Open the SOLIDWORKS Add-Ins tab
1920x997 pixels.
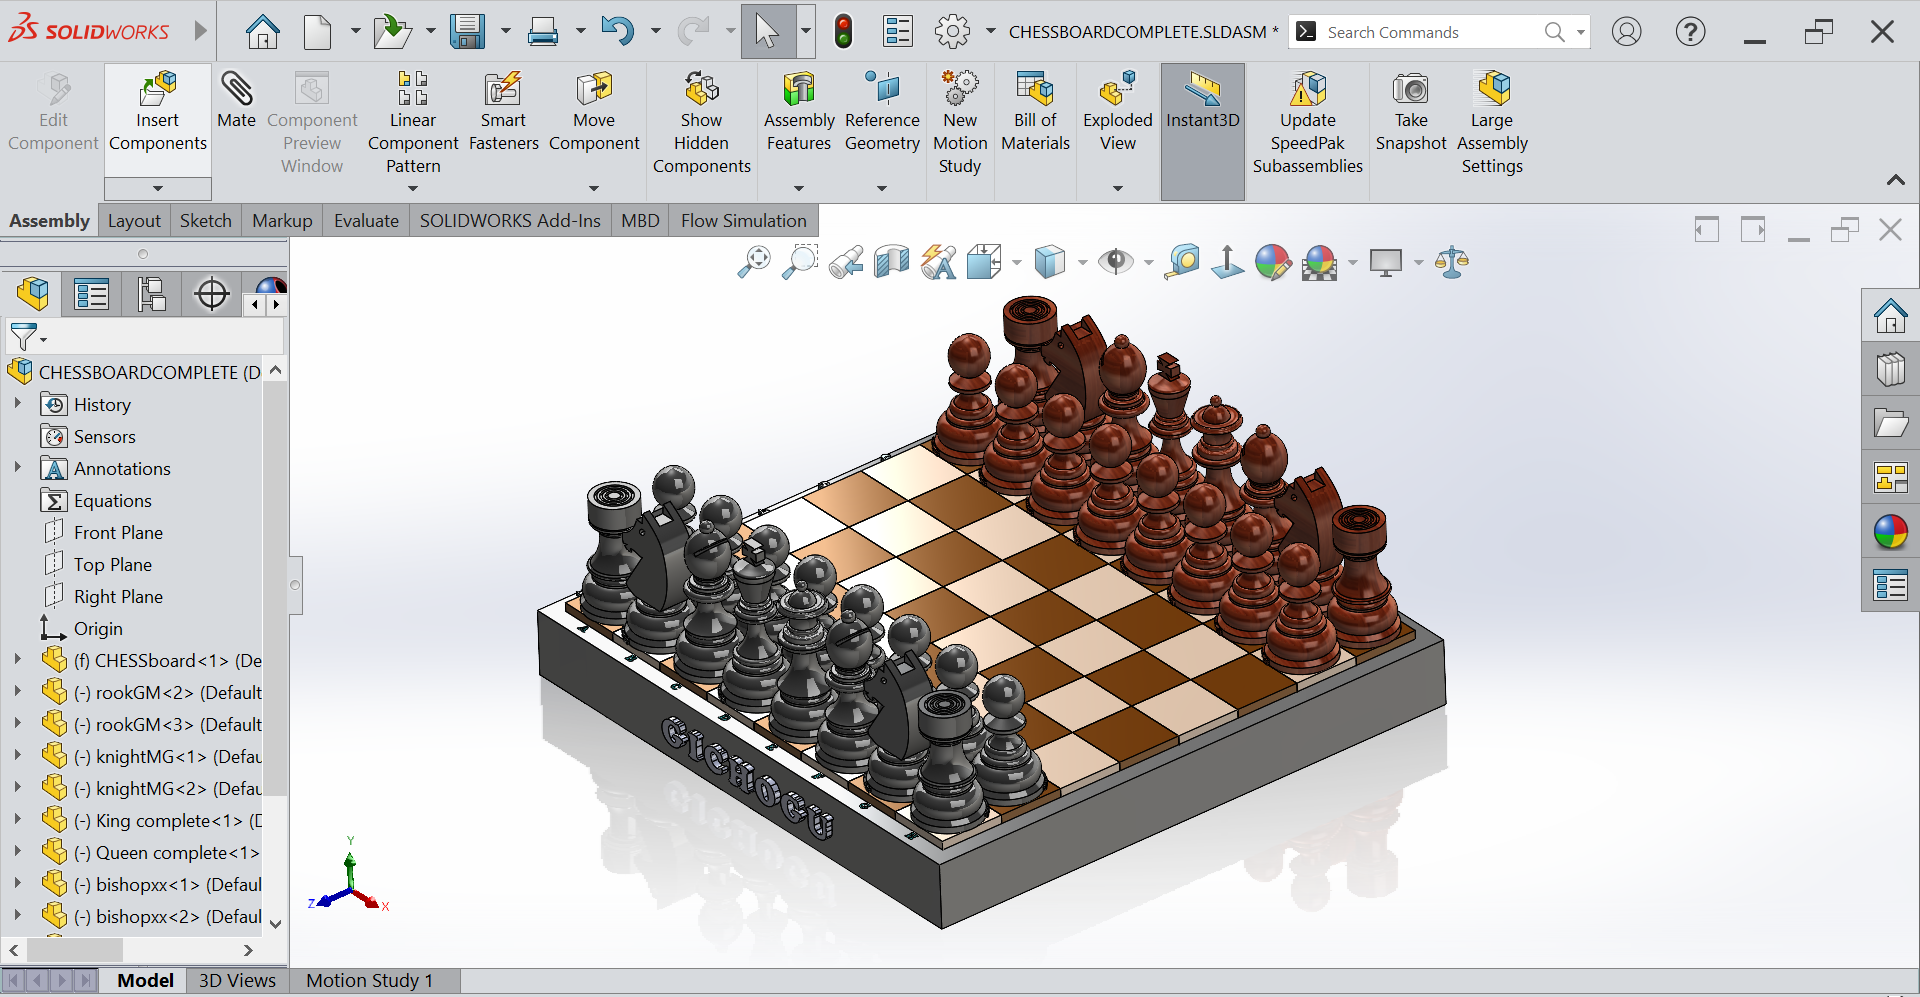coord(510,221)
